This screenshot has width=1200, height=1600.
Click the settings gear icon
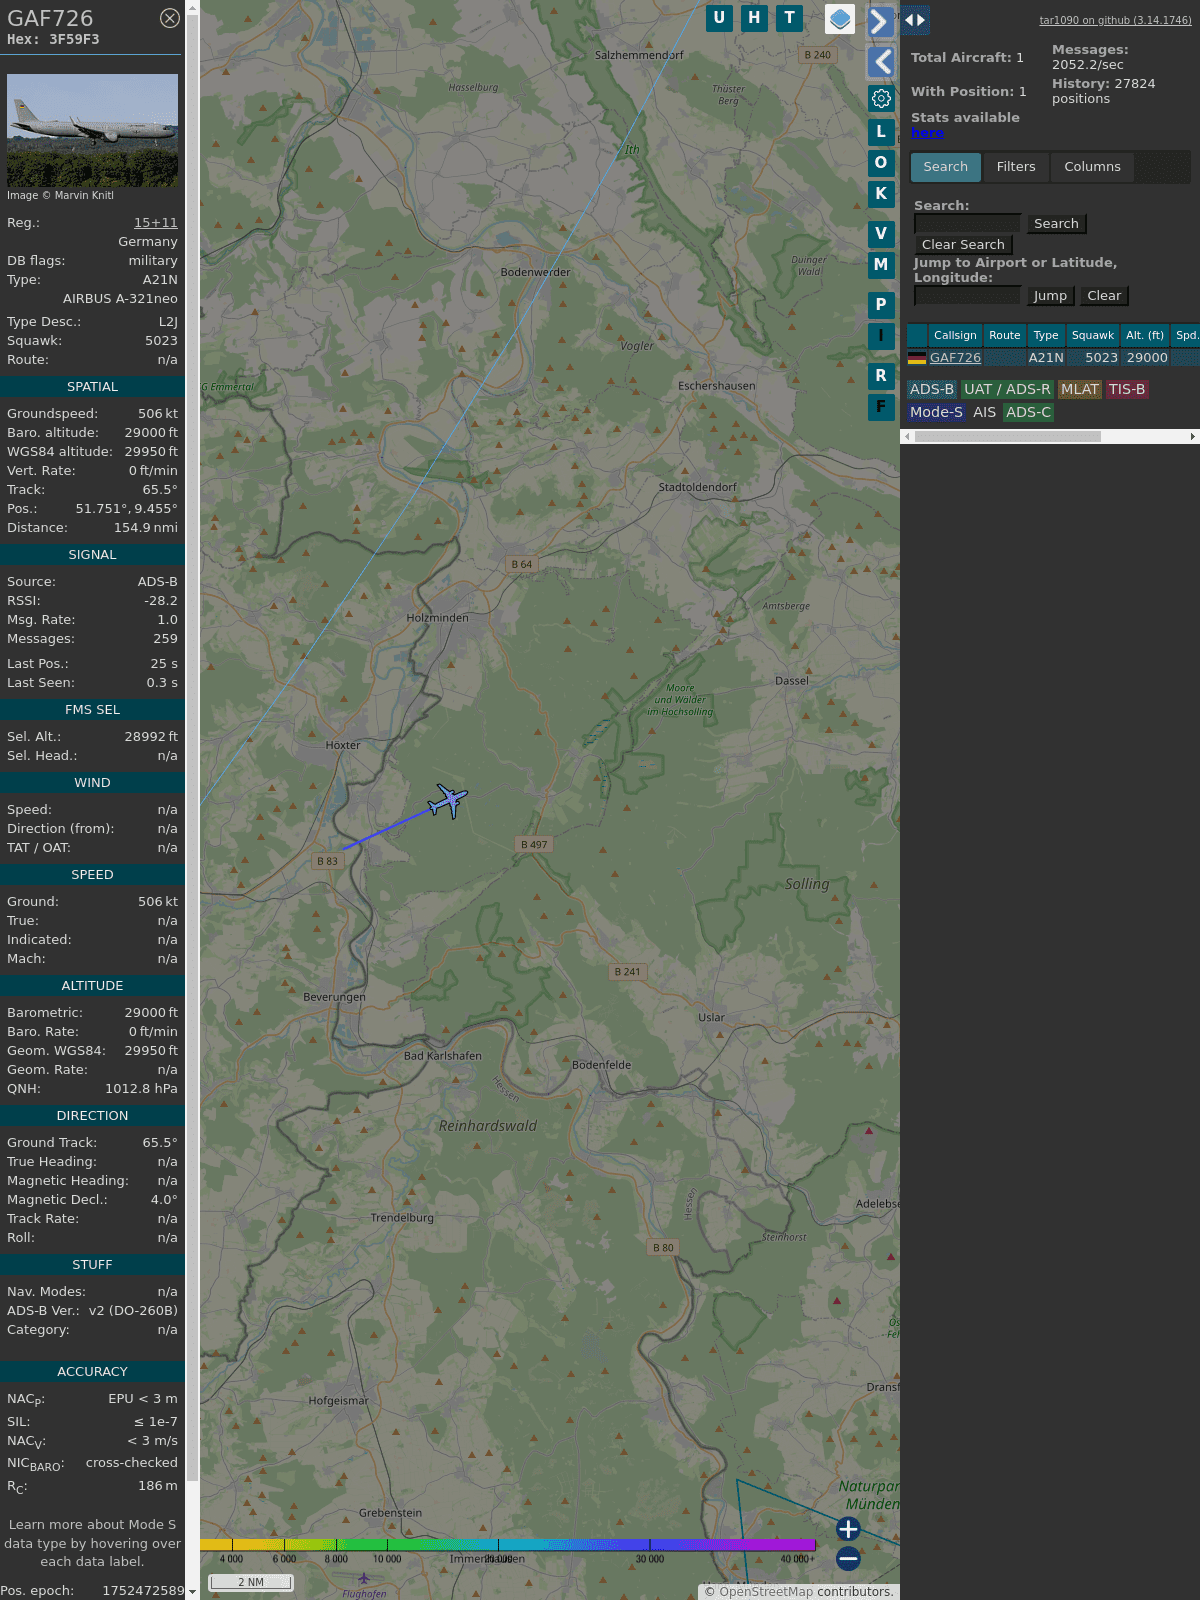click(881, 98)
